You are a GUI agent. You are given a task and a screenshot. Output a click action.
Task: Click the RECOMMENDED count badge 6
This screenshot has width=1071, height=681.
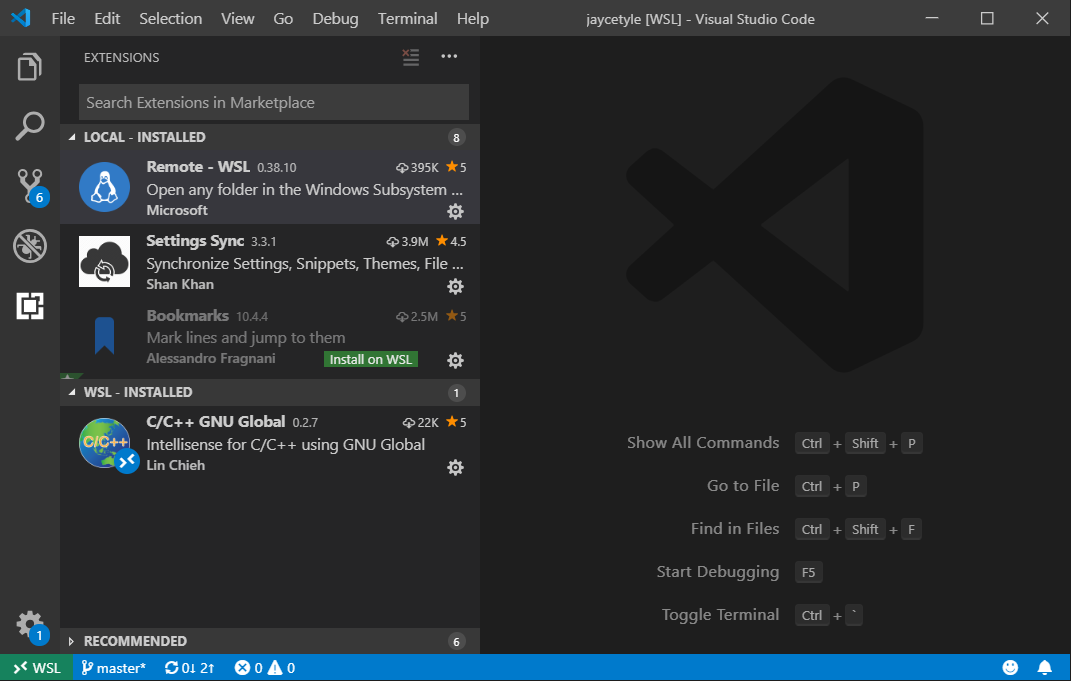tap(456, 641)
